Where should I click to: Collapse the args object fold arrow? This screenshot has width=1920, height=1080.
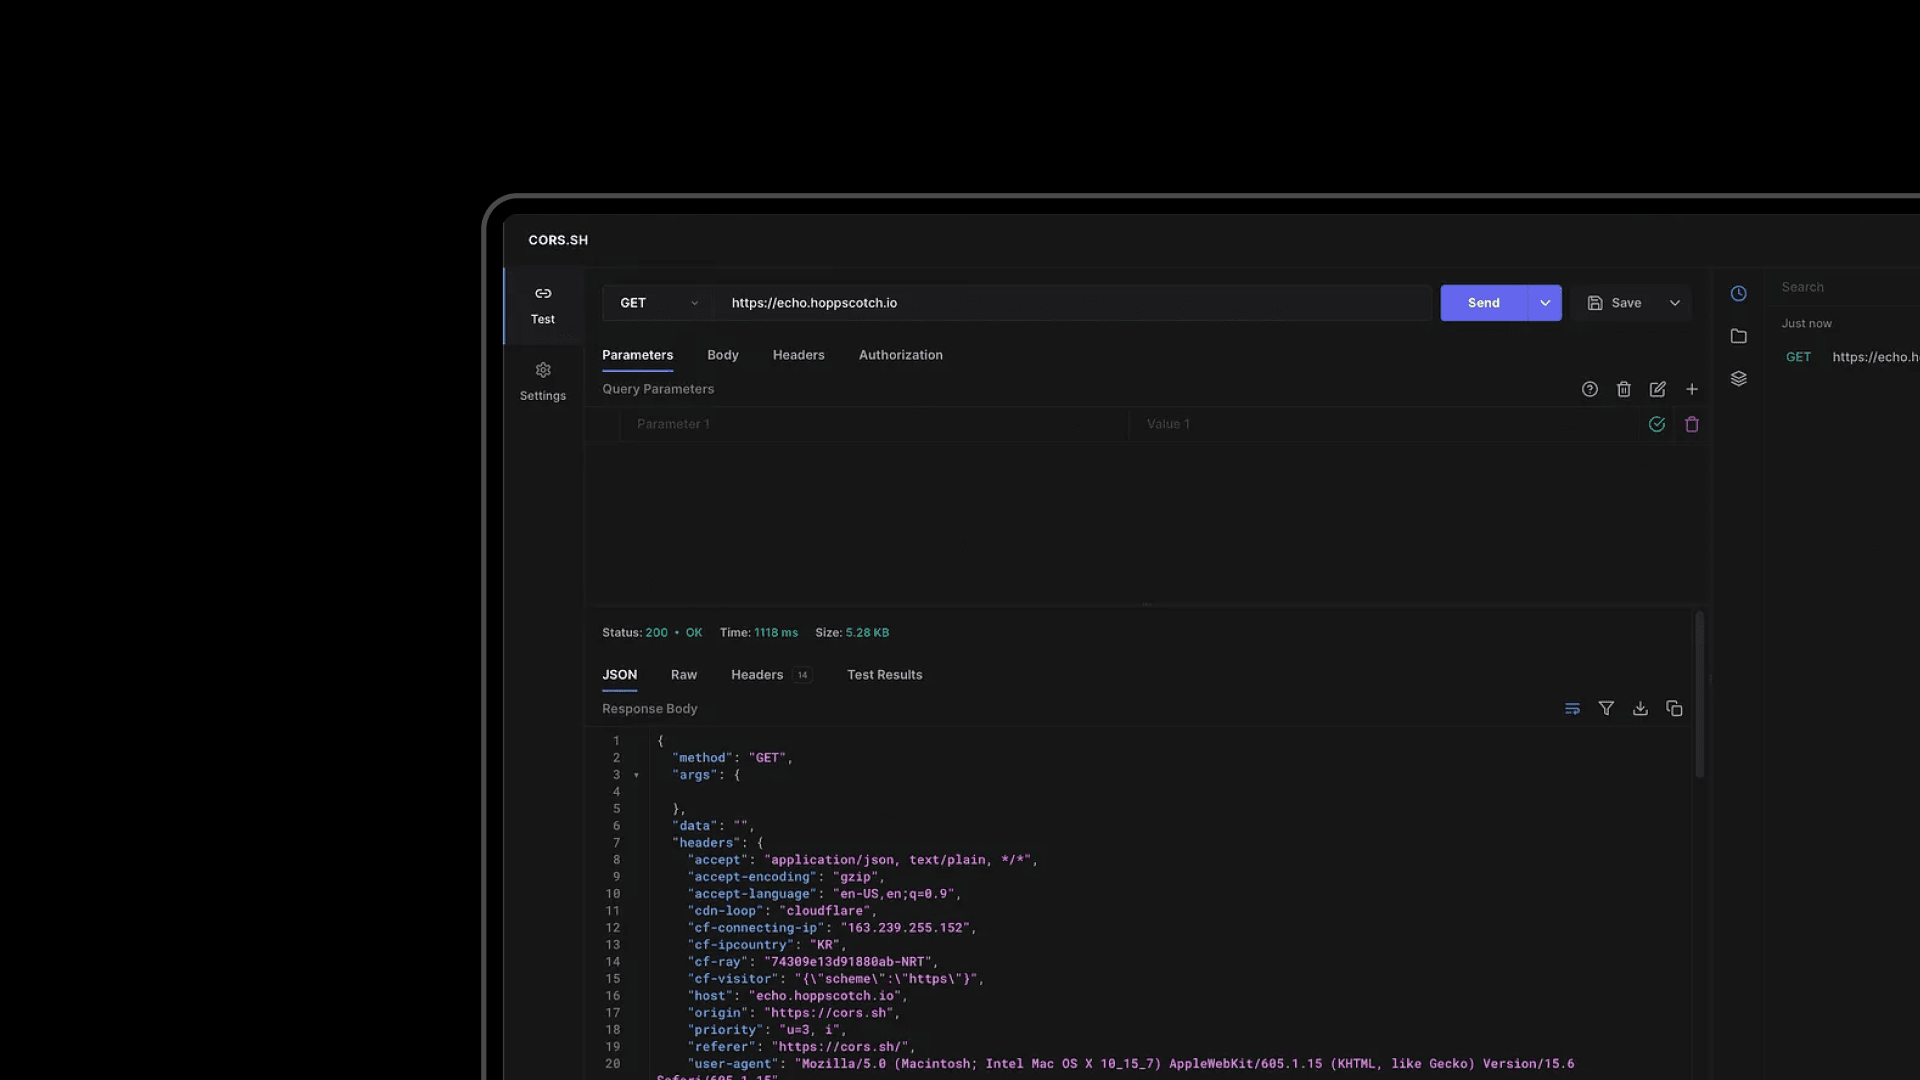pos(636,775)
